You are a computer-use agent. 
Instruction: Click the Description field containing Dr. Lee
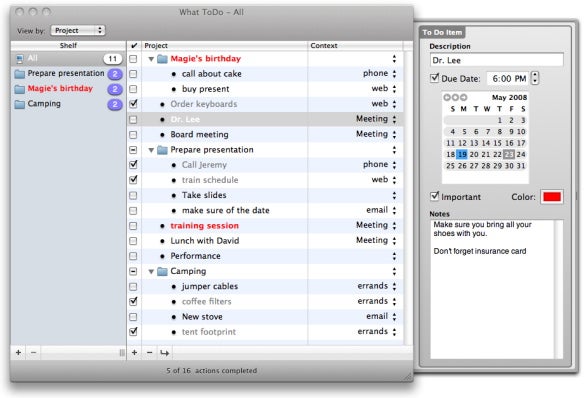(x=497, y=60)
